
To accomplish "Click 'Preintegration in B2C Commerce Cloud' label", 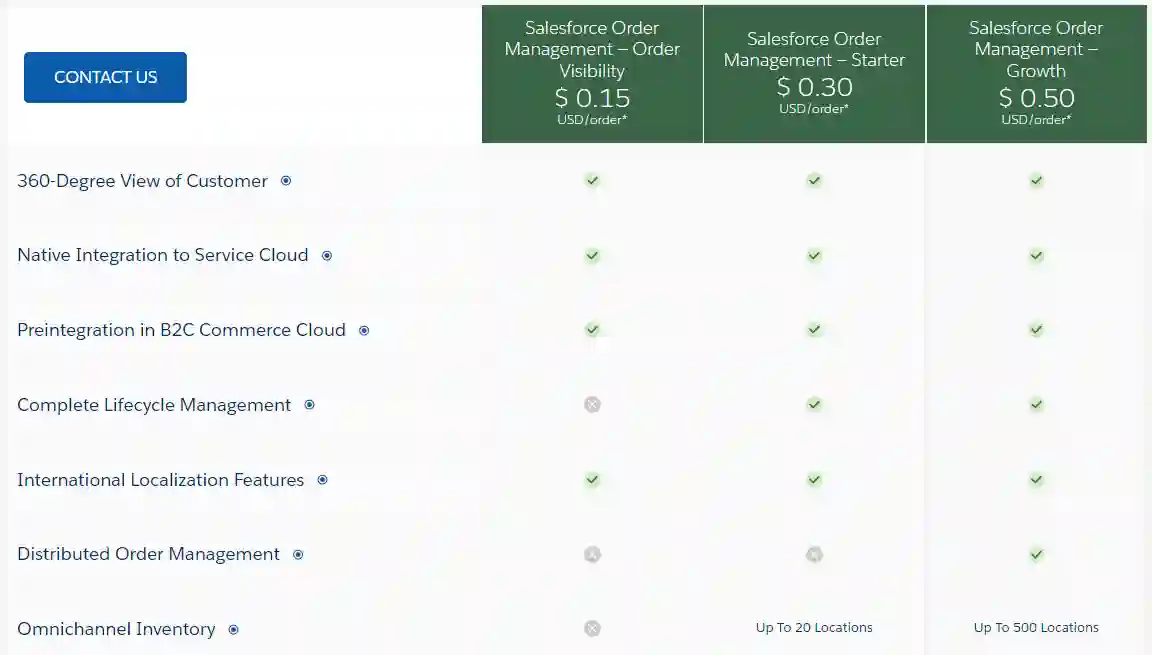I will click(181, 330).
